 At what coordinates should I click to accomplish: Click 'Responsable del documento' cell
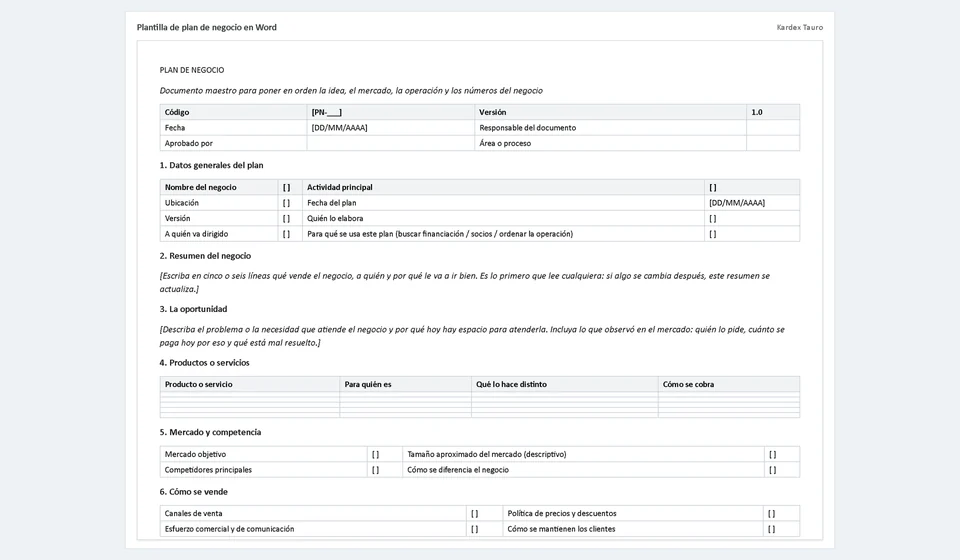pyautogui.click(x=610, y=128)
